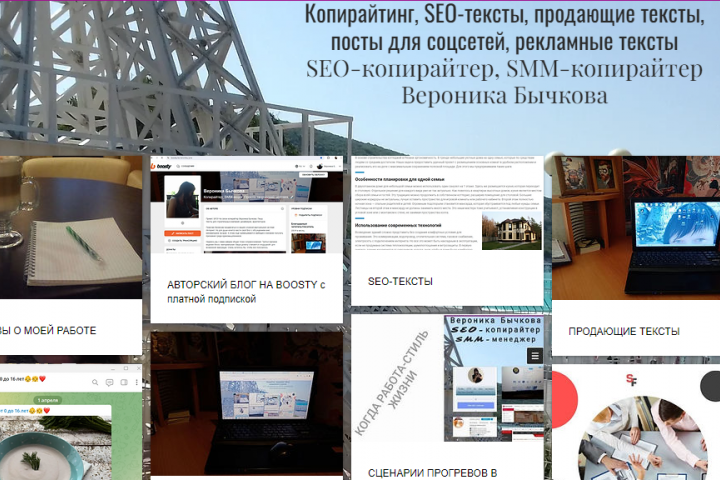Click the Boosty logo in the blog screenshot
720x480 pixels.
161,166
